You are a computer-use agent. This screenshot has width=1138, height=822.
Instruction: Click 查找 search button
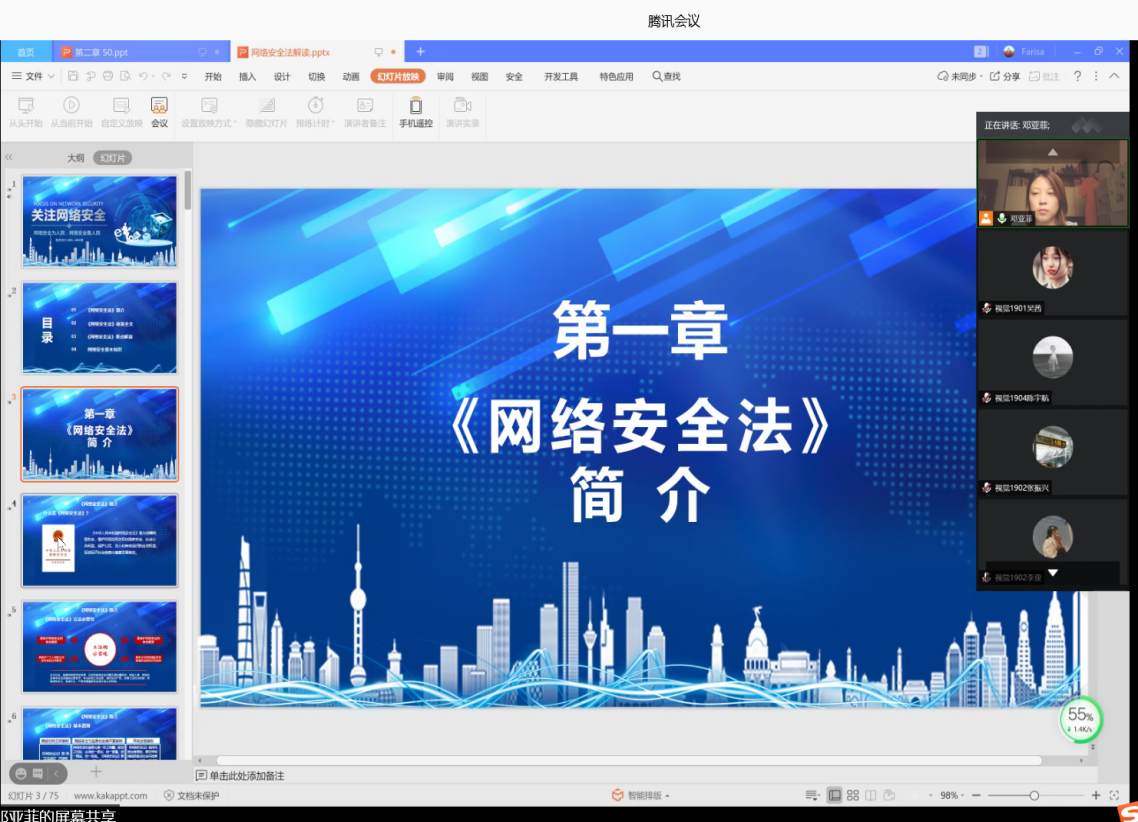click(666, 76)
